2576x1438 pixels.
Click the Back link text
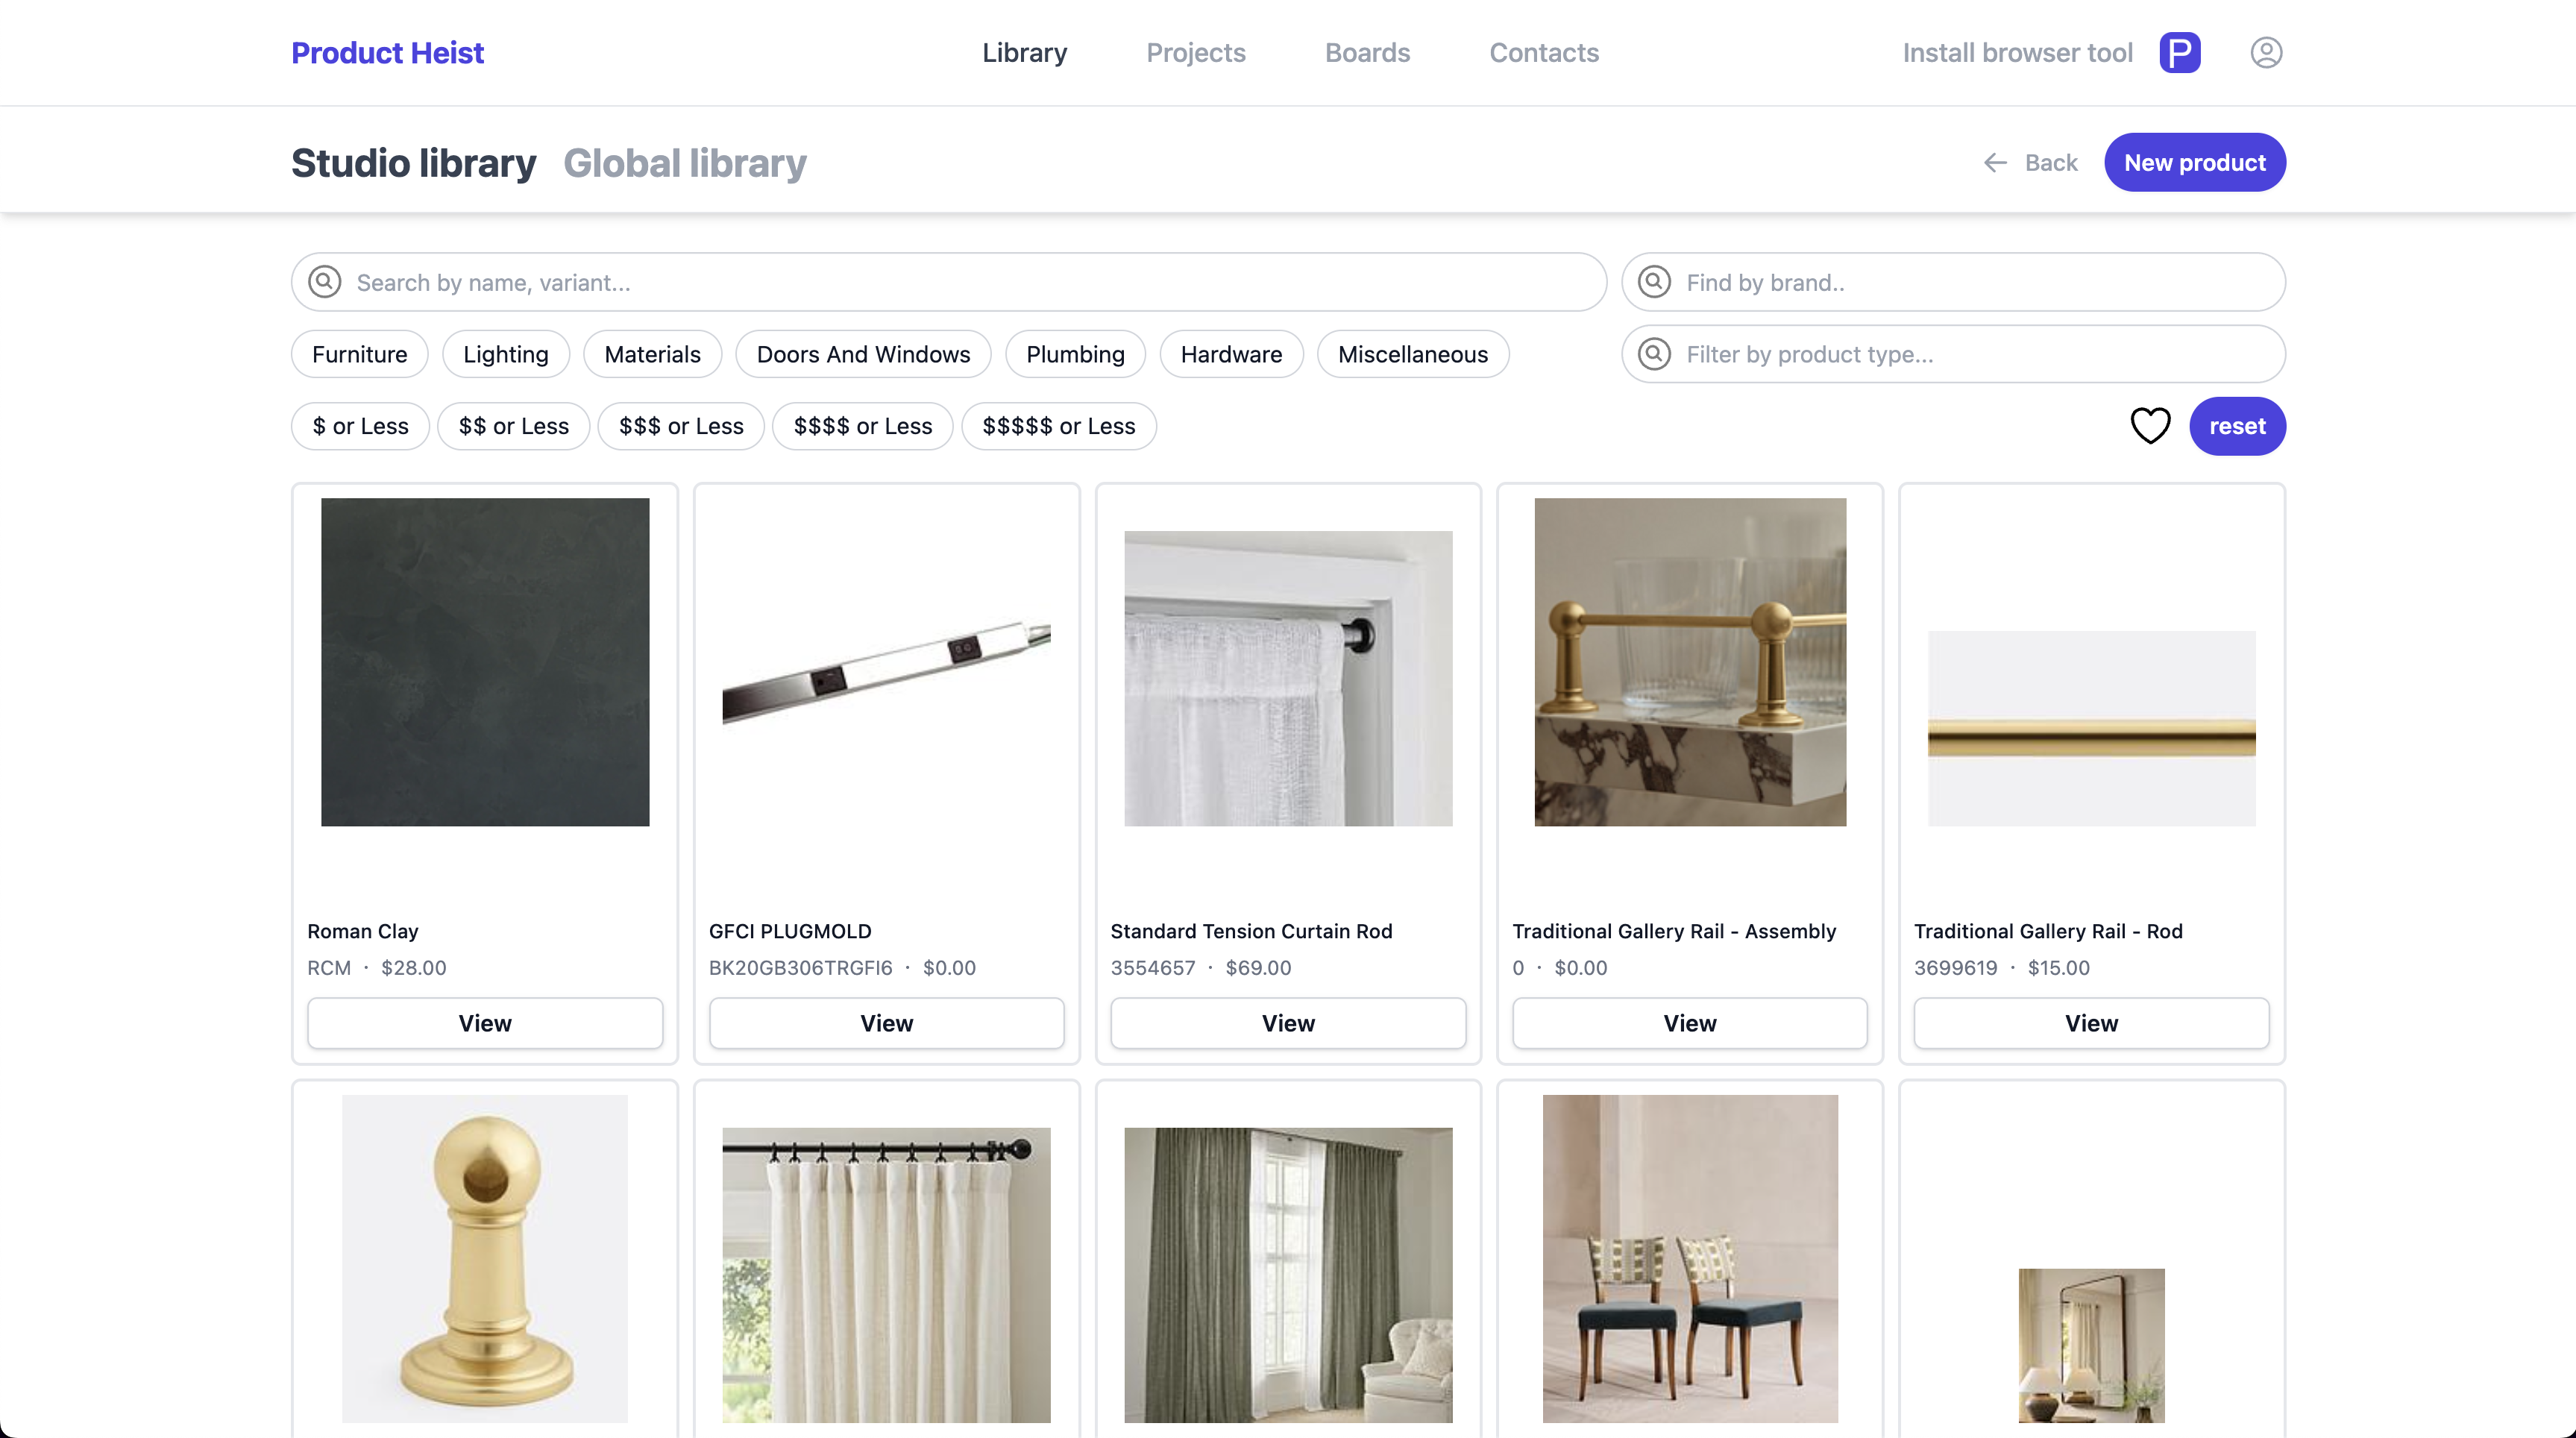point(2051,162)
